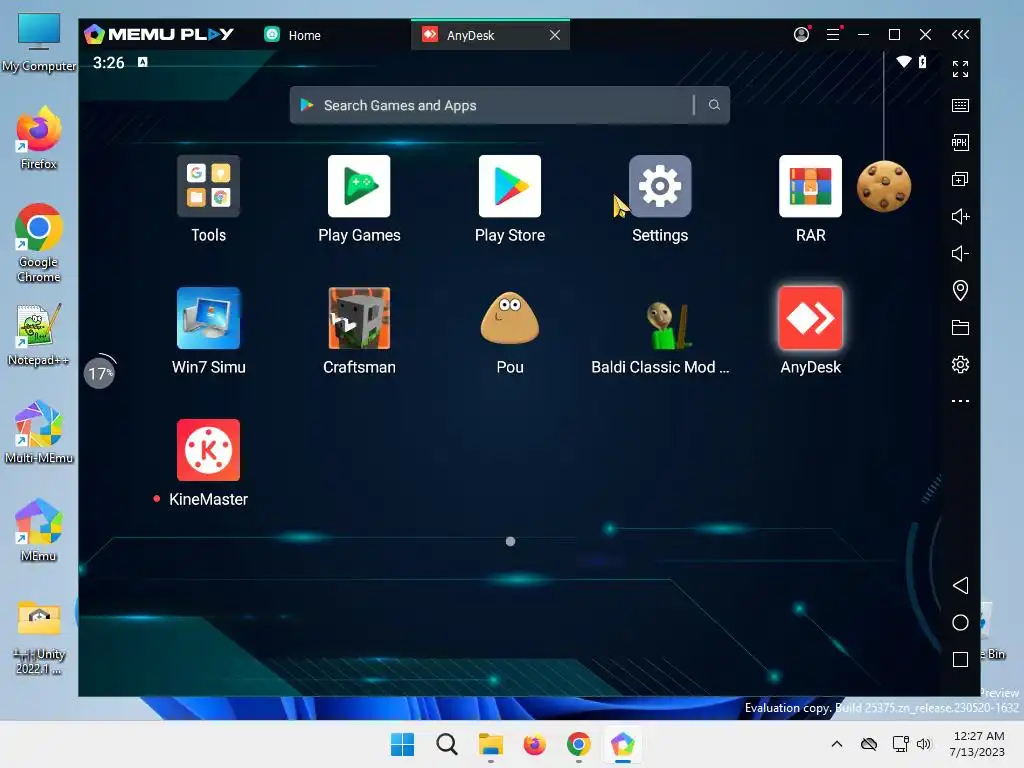Launch the AnyDesk app icon
Viewport: 1024px width, 768px height.
pos(810,318)
